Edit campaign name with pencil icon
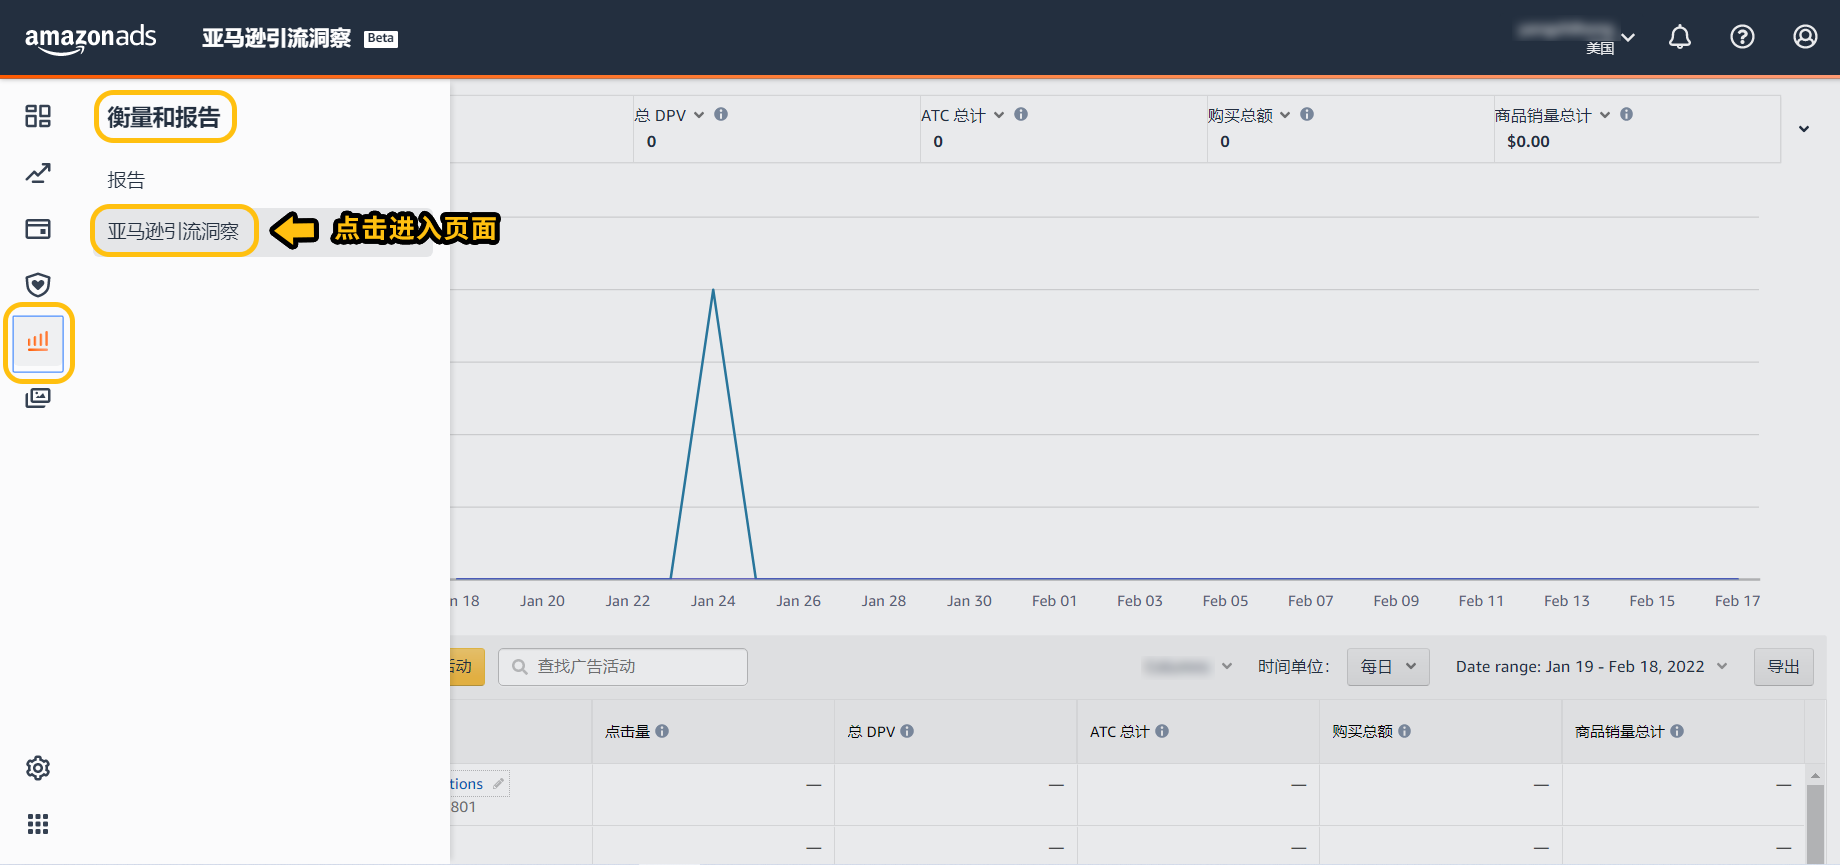This screenshot has width=1840, height=865. tap(498, 784)
